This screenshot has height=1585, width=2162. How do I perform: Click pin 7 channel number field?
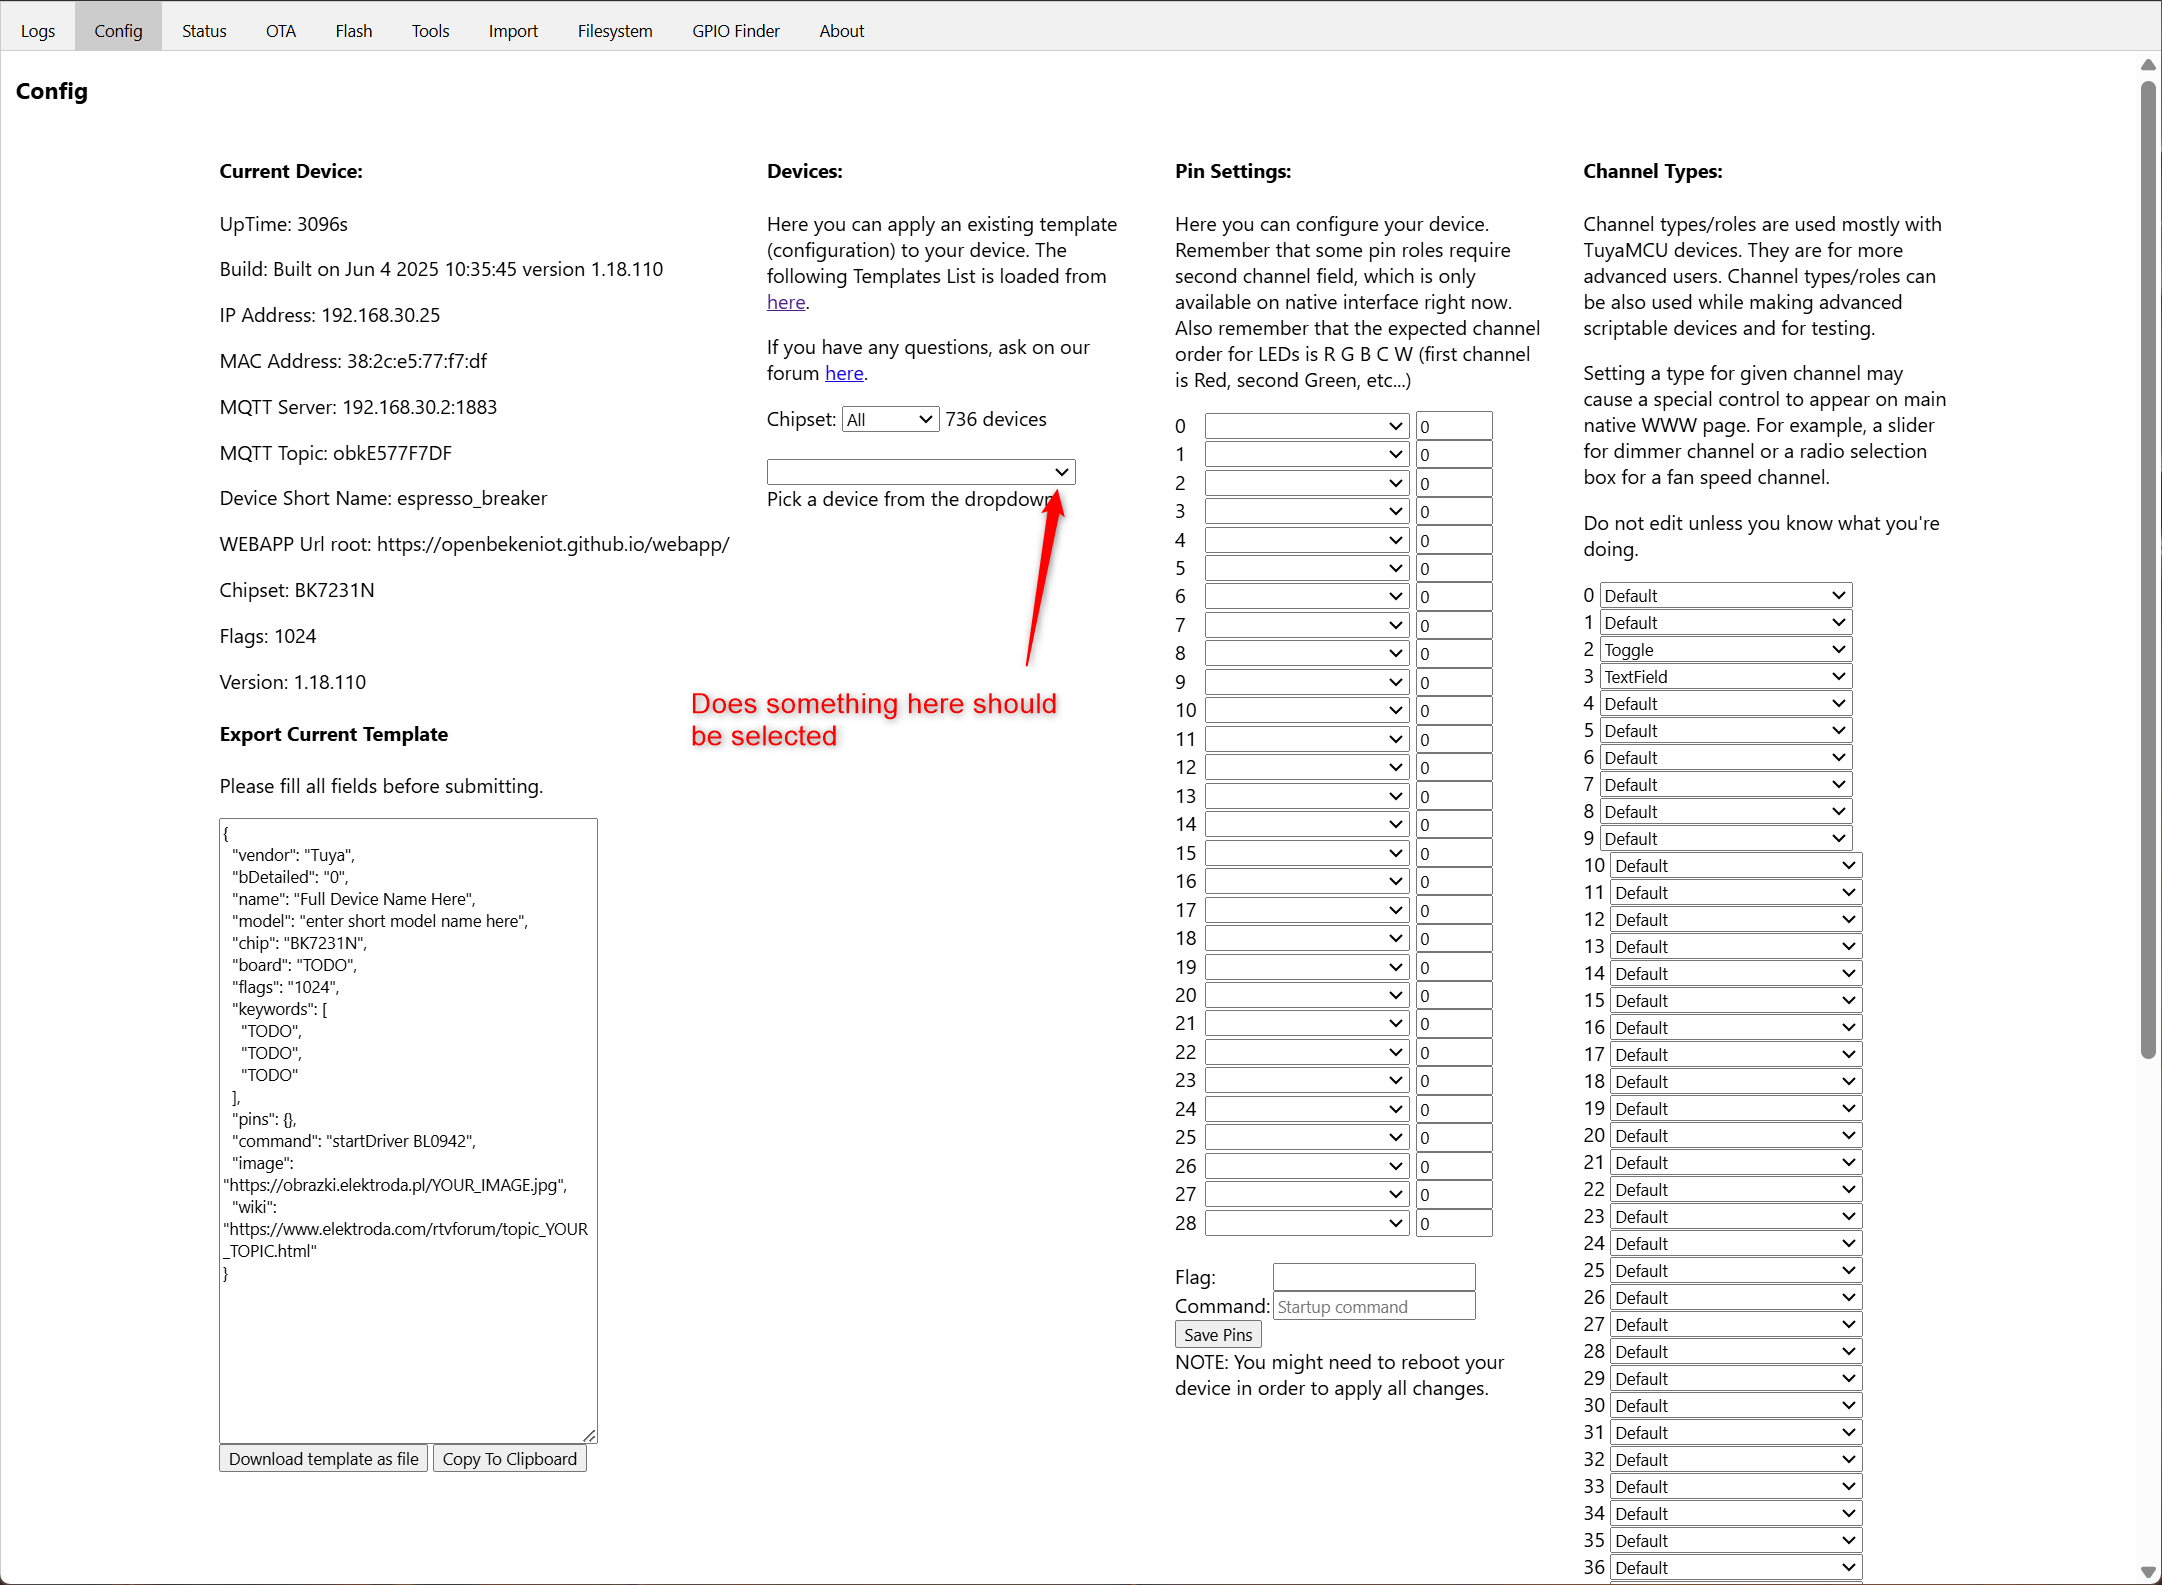point(1454,625)
